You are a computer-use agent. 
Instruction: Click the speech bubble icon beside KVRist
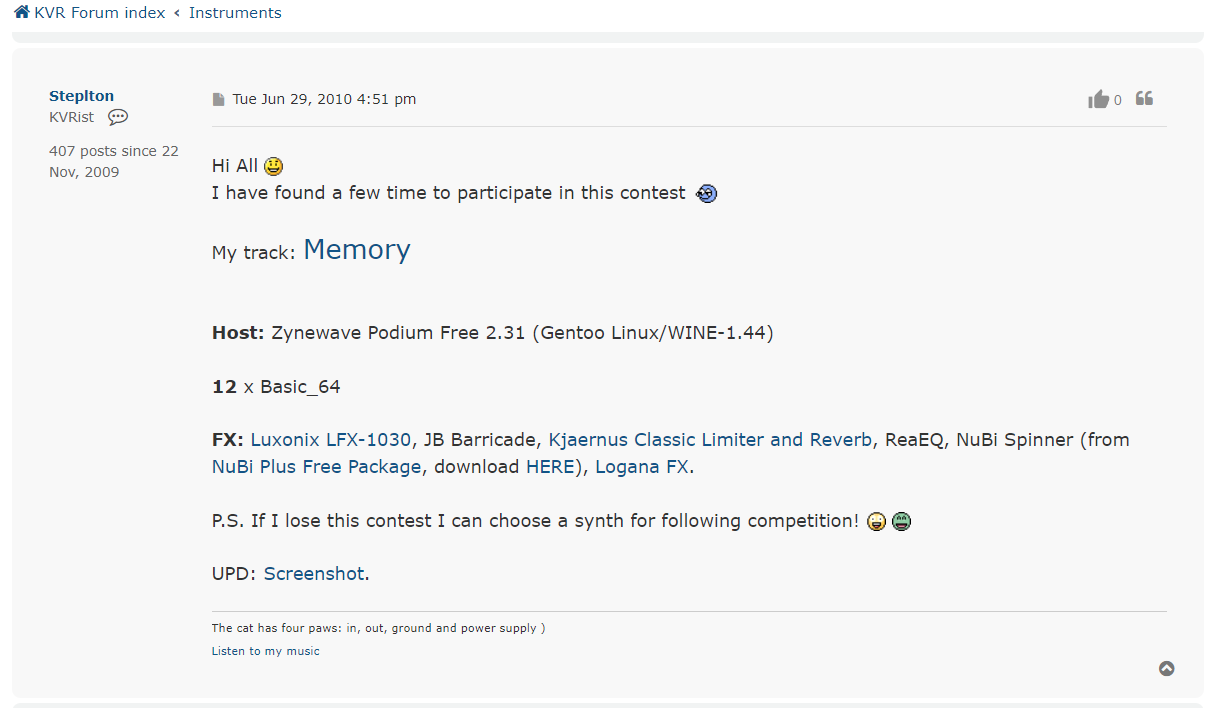tap(118, 117)
